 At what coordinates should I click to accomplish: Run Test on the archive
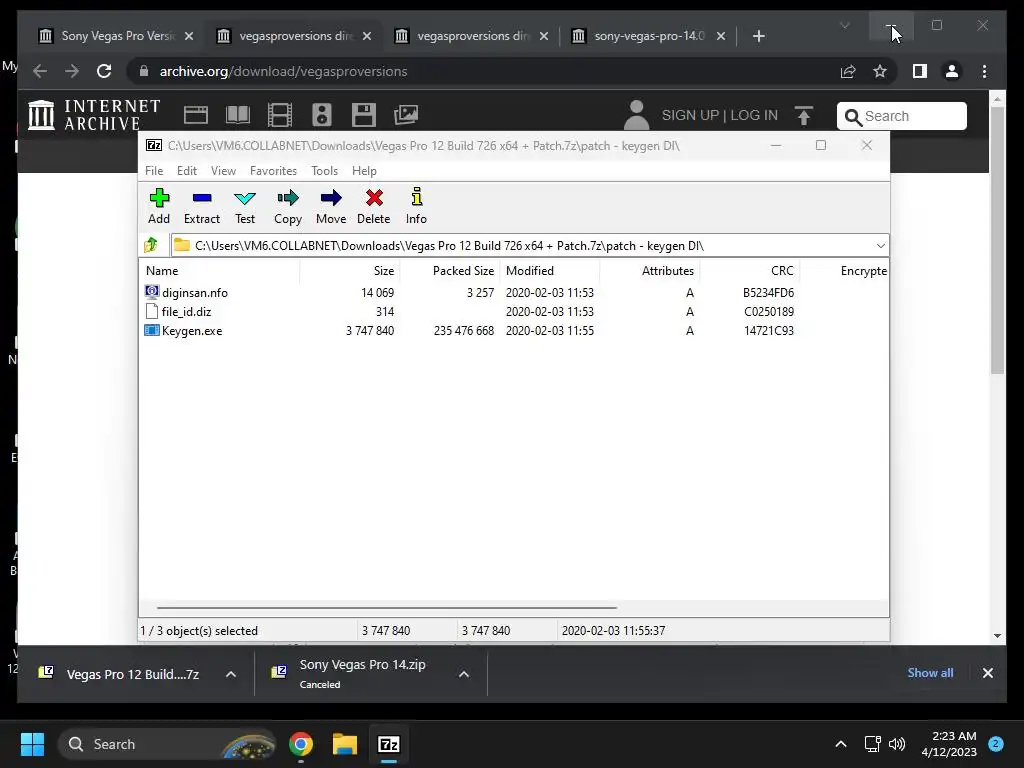(245, 206)
